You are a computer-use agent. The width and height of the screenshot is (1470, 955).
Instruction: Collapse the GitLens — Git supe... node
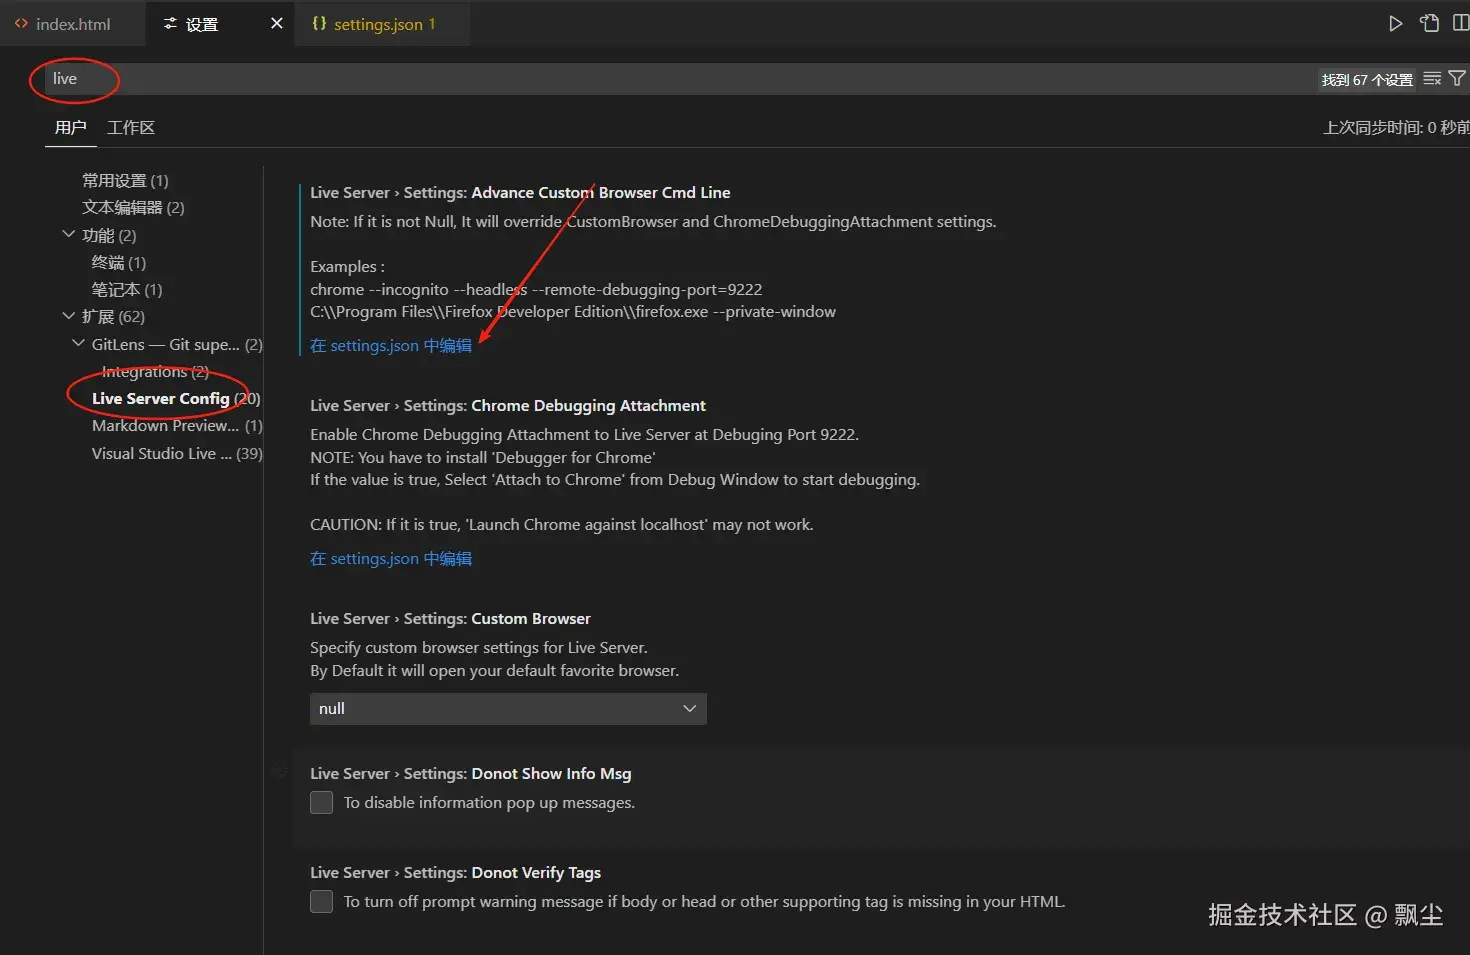pyautogui.click(x=78, y=344)
